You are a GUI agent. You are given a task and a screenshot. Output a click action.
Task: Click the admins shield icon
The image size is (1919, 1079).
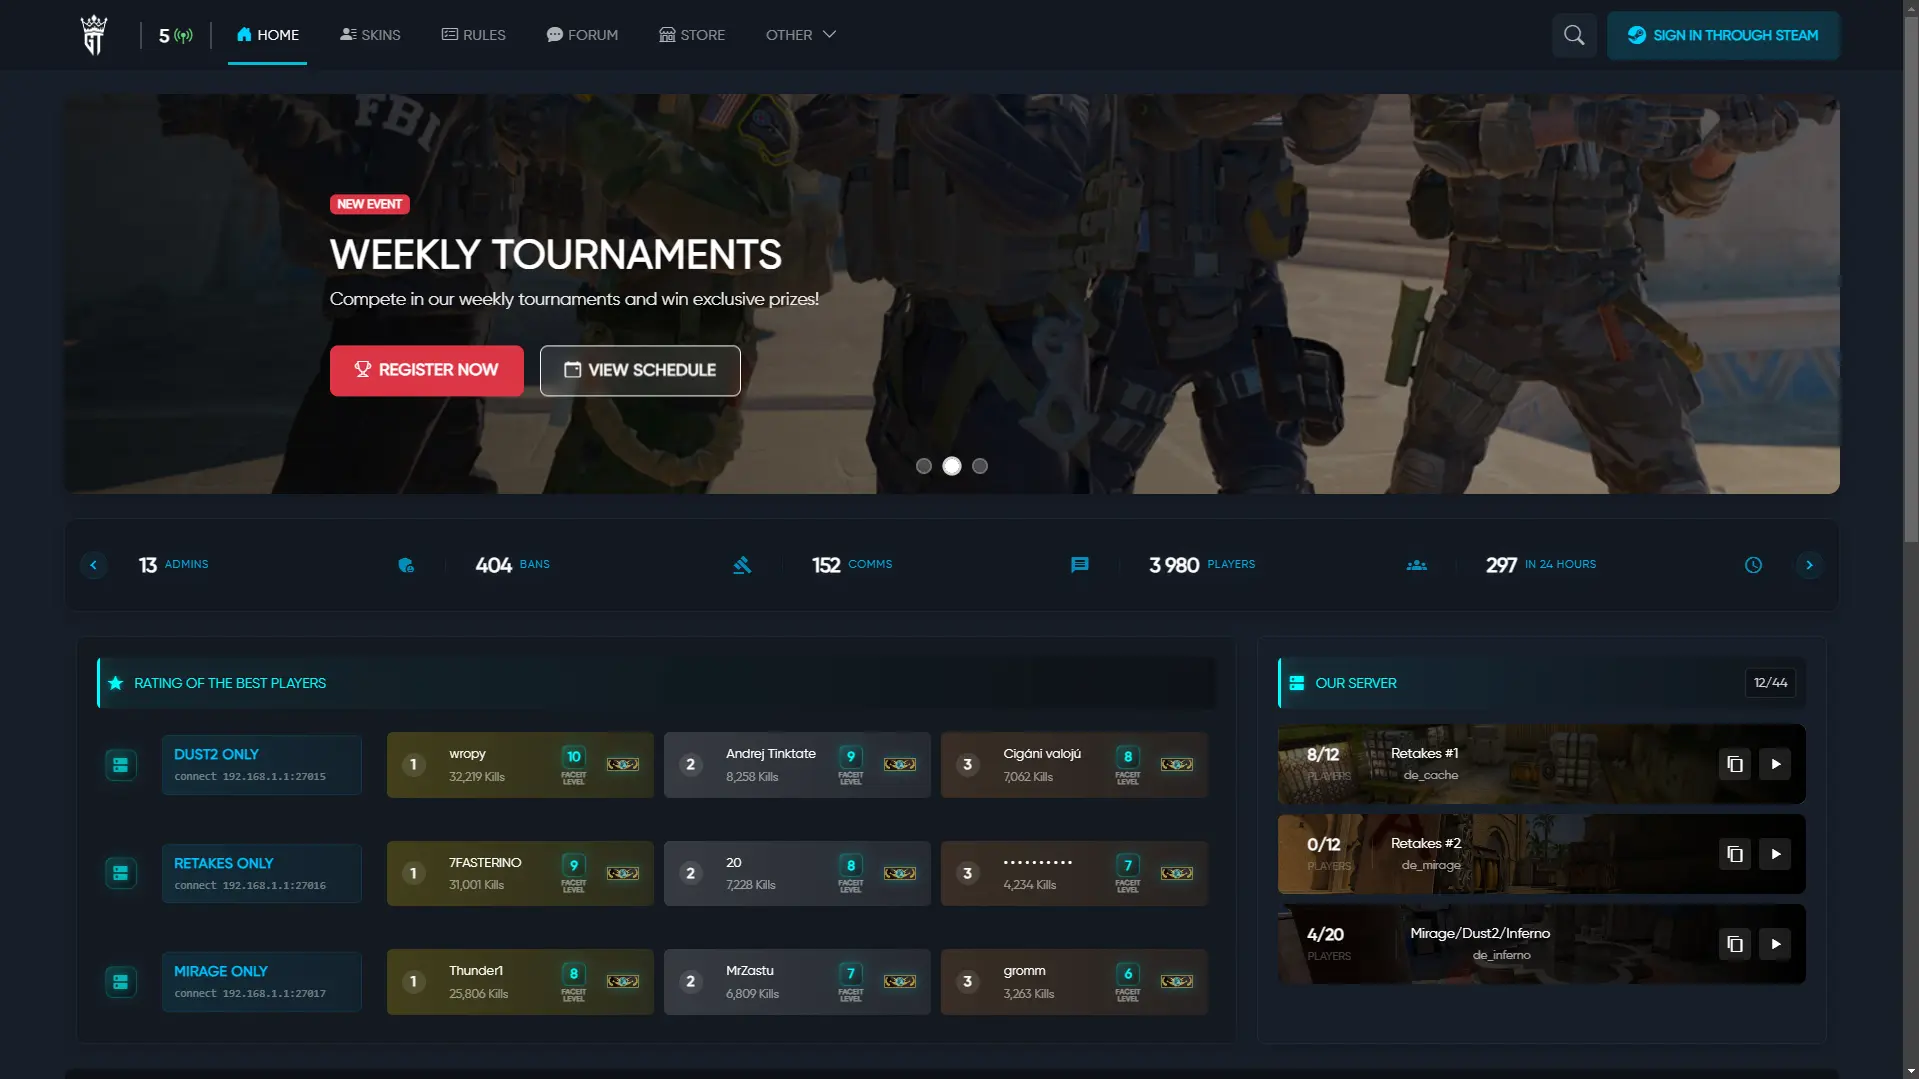coord(406,565)
